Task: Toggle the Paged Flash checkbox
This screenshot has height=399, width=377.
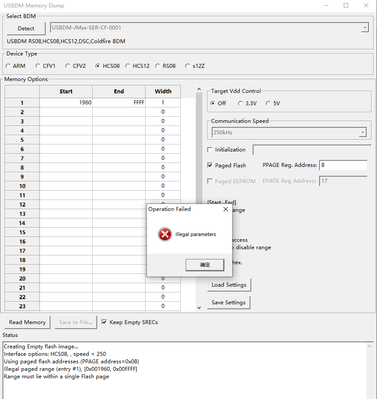Action: pos(210,165)
